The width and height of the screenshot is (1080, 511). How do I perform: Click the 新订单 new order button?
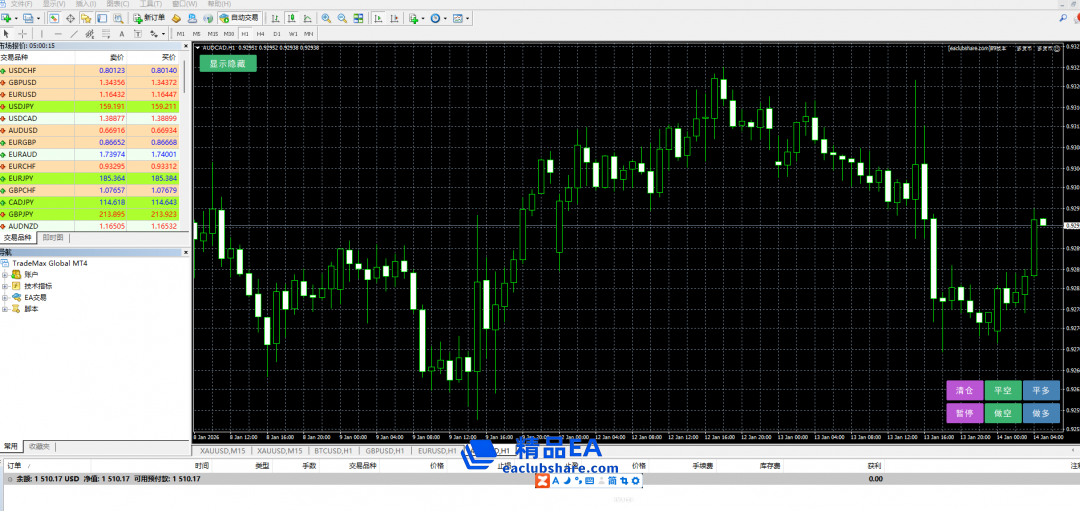pyautogui.click(x=149, y=18)
